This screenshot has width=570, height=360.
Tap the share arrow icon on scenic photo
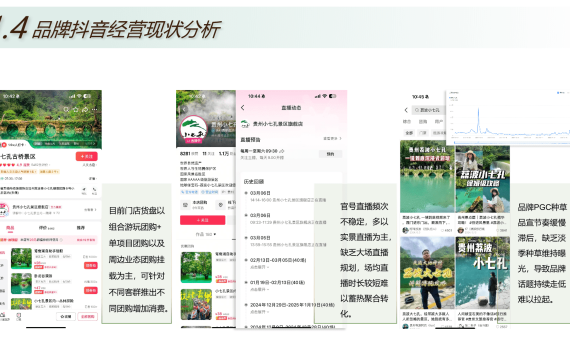point(85,109)
